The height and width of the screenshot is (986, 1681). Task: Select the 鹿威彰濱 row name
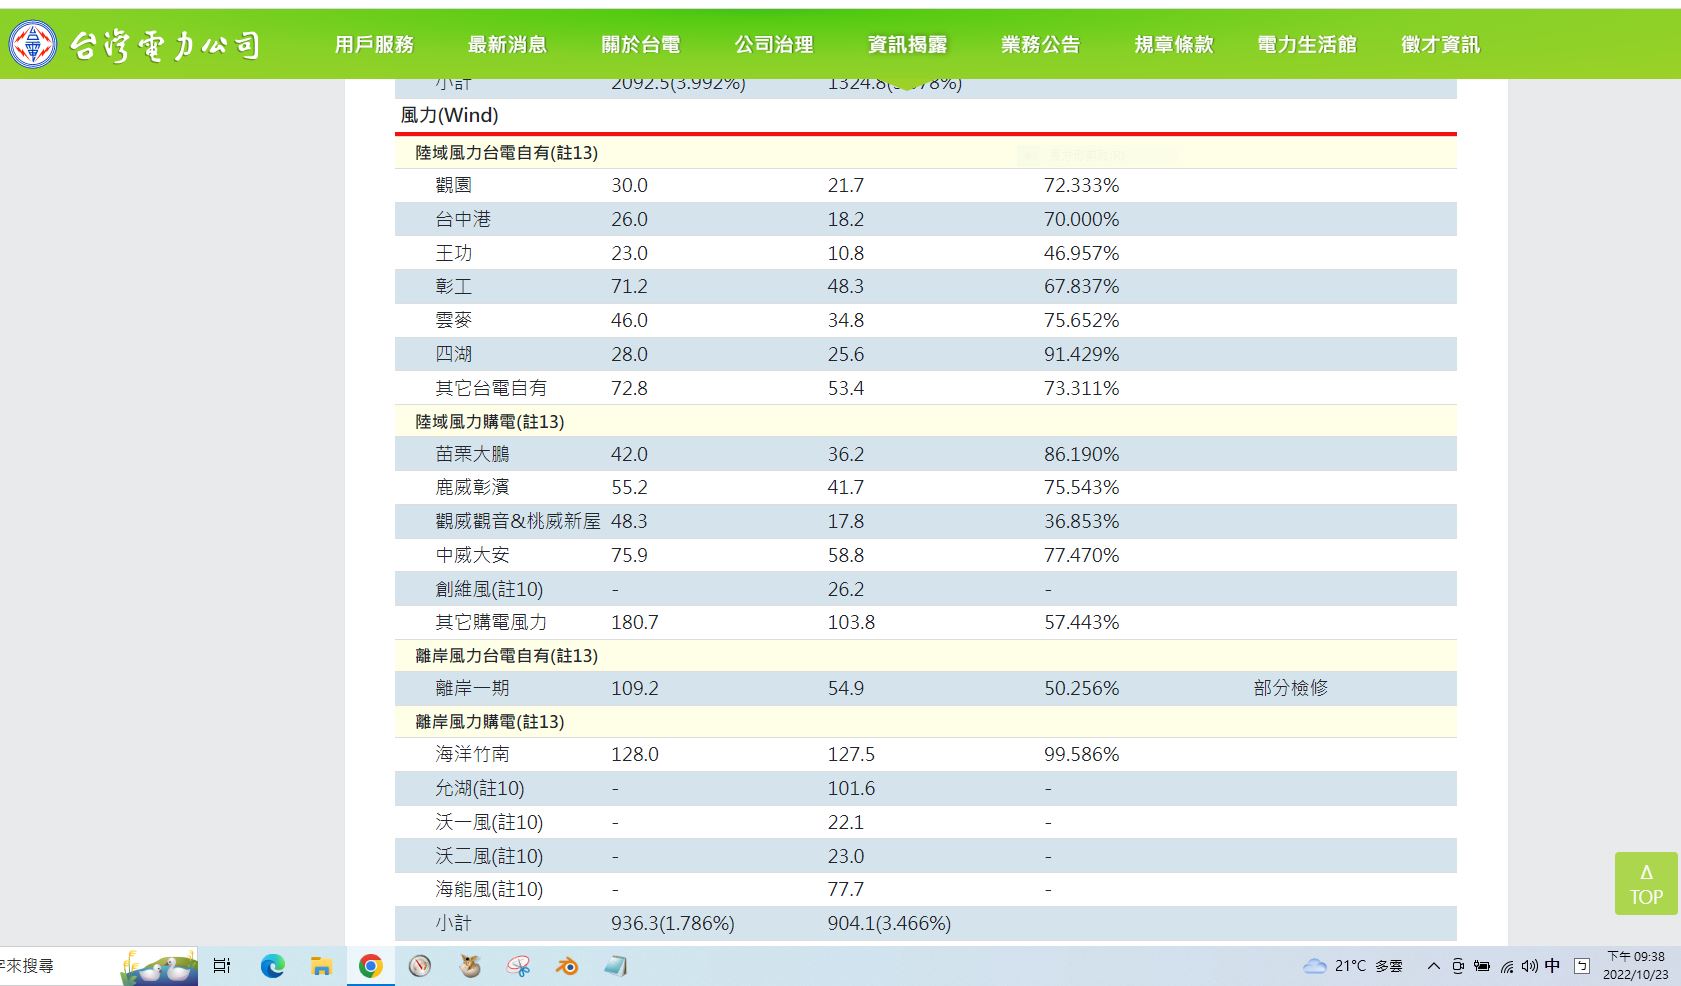(472, 487)
